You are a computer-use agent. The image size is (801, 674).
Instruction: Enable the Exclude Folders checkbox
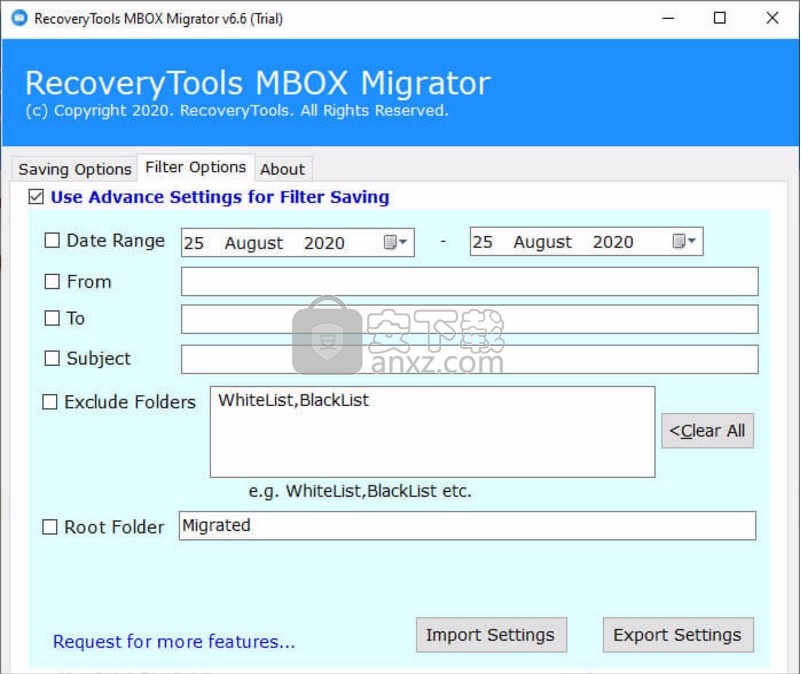pos(50,402)
